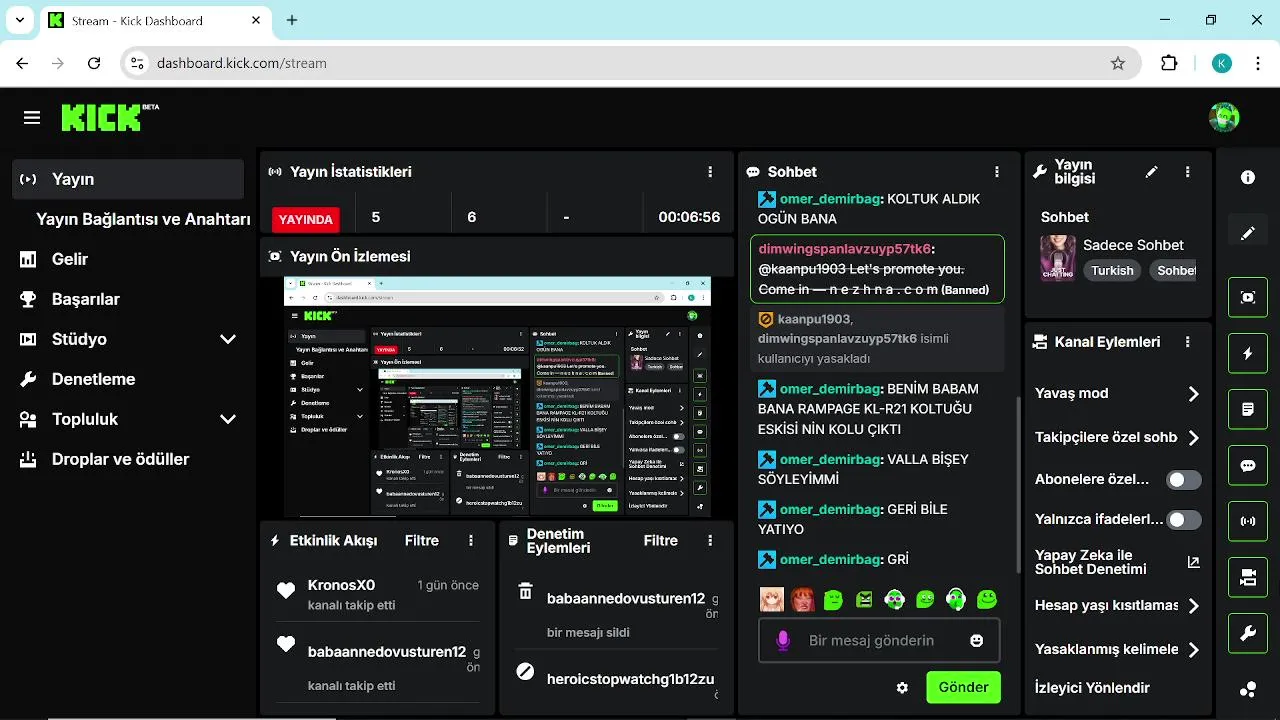Image resolution: width=1280 pixels, height=720 pixels.
Task: Toggle Yalnızca ifadeler chat switch
Action: point(1184,520)
